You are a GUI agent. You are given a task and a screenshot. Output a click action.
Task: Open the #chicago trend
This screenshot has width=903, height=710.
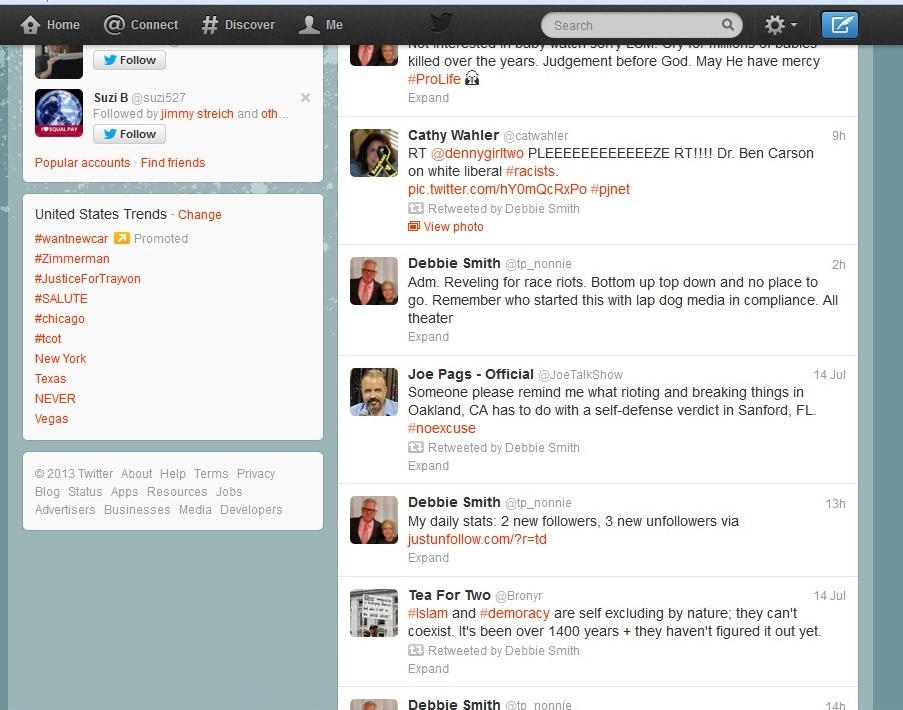tap(59, 319)
